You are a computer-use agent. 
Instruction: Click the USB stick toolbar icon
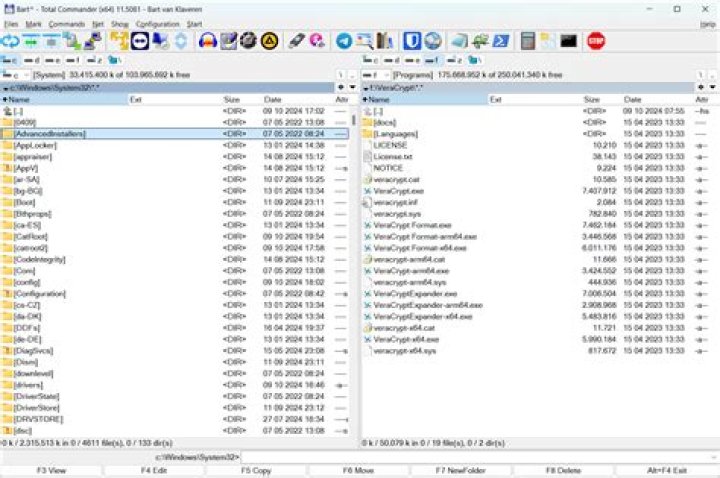point(297,41)
